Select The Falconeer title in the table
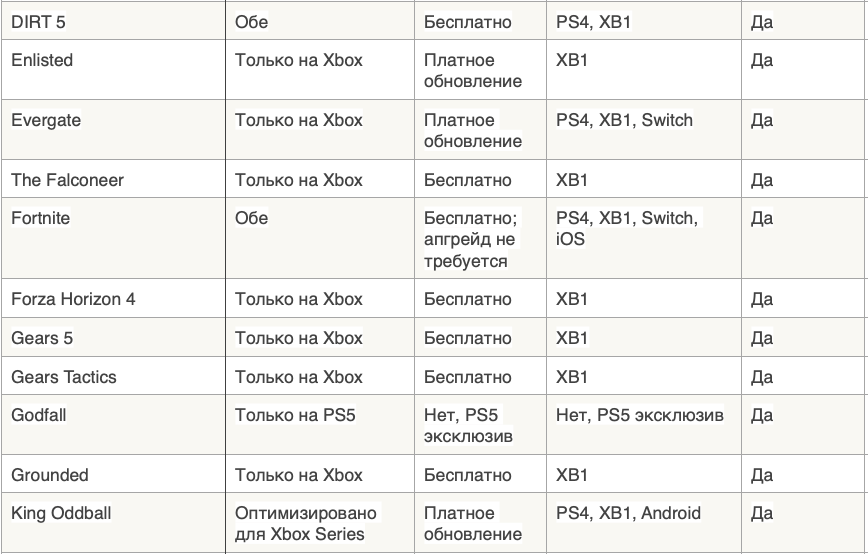 (x=67, y=180)
